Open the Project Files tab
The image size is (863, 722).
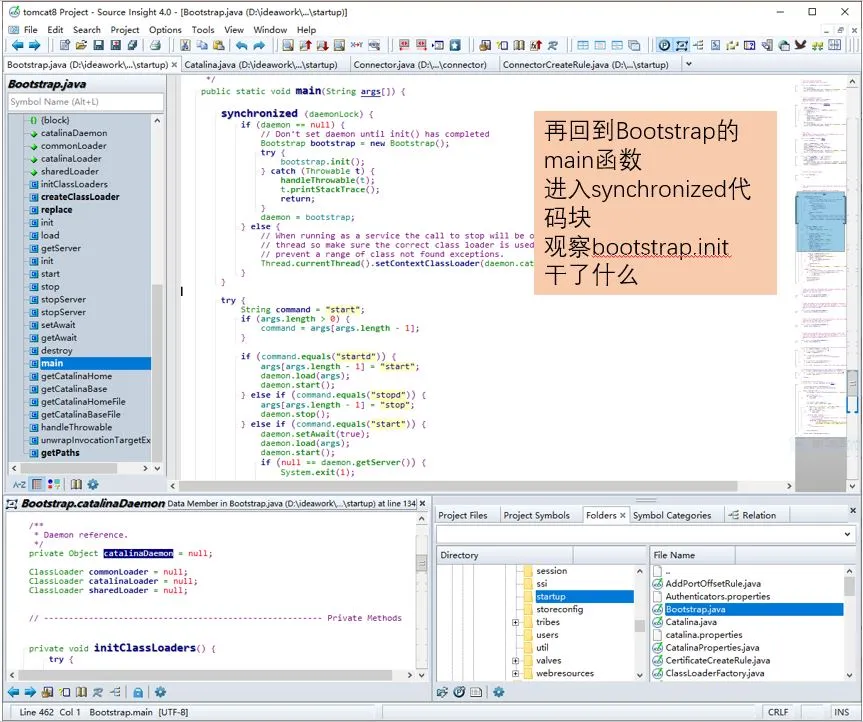click(x=462, y=516)
